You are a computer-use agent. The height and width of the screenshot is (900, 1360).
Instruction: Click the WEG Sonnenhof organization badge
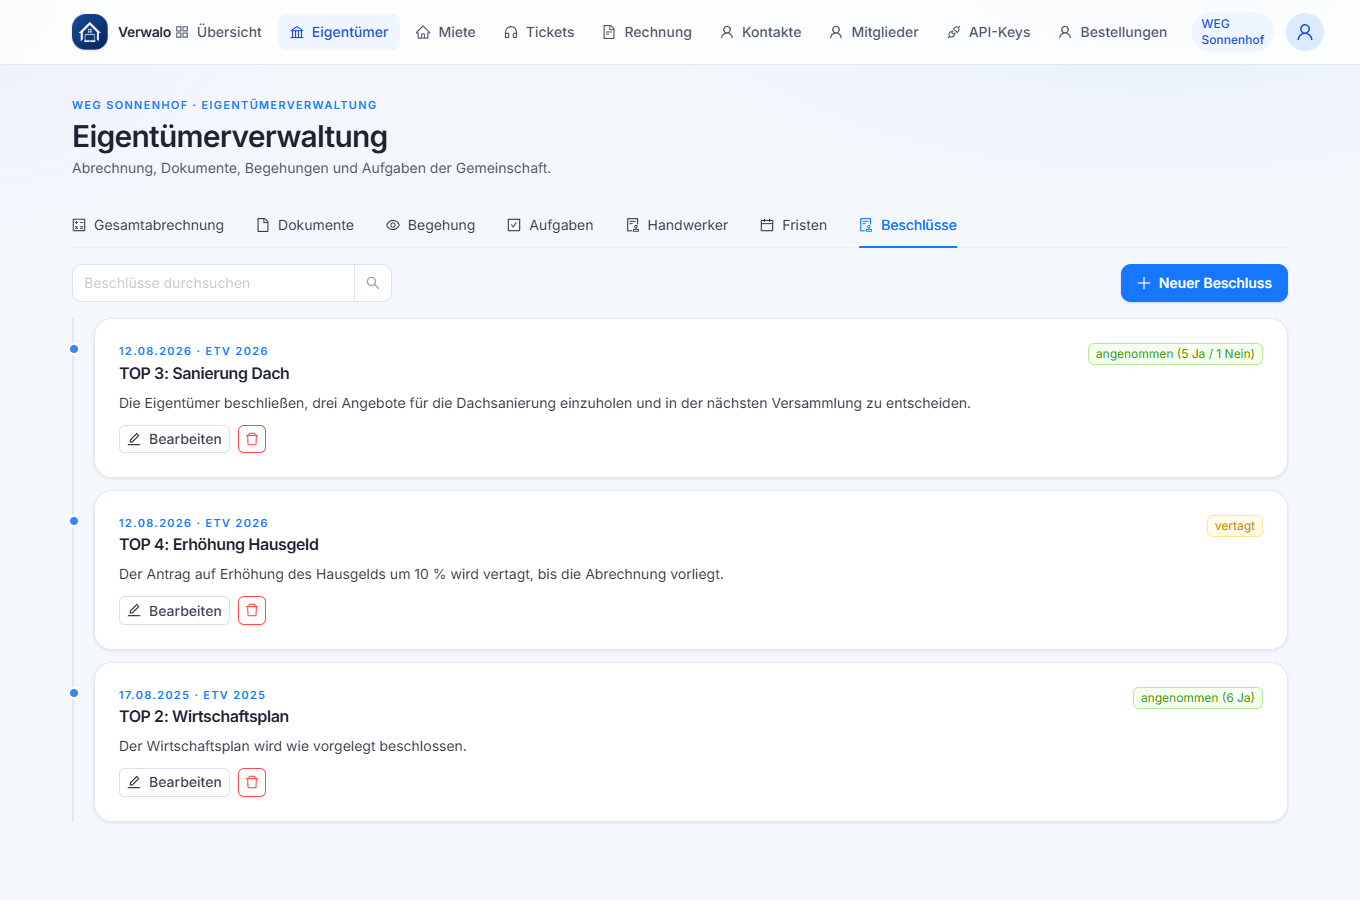1232,32
